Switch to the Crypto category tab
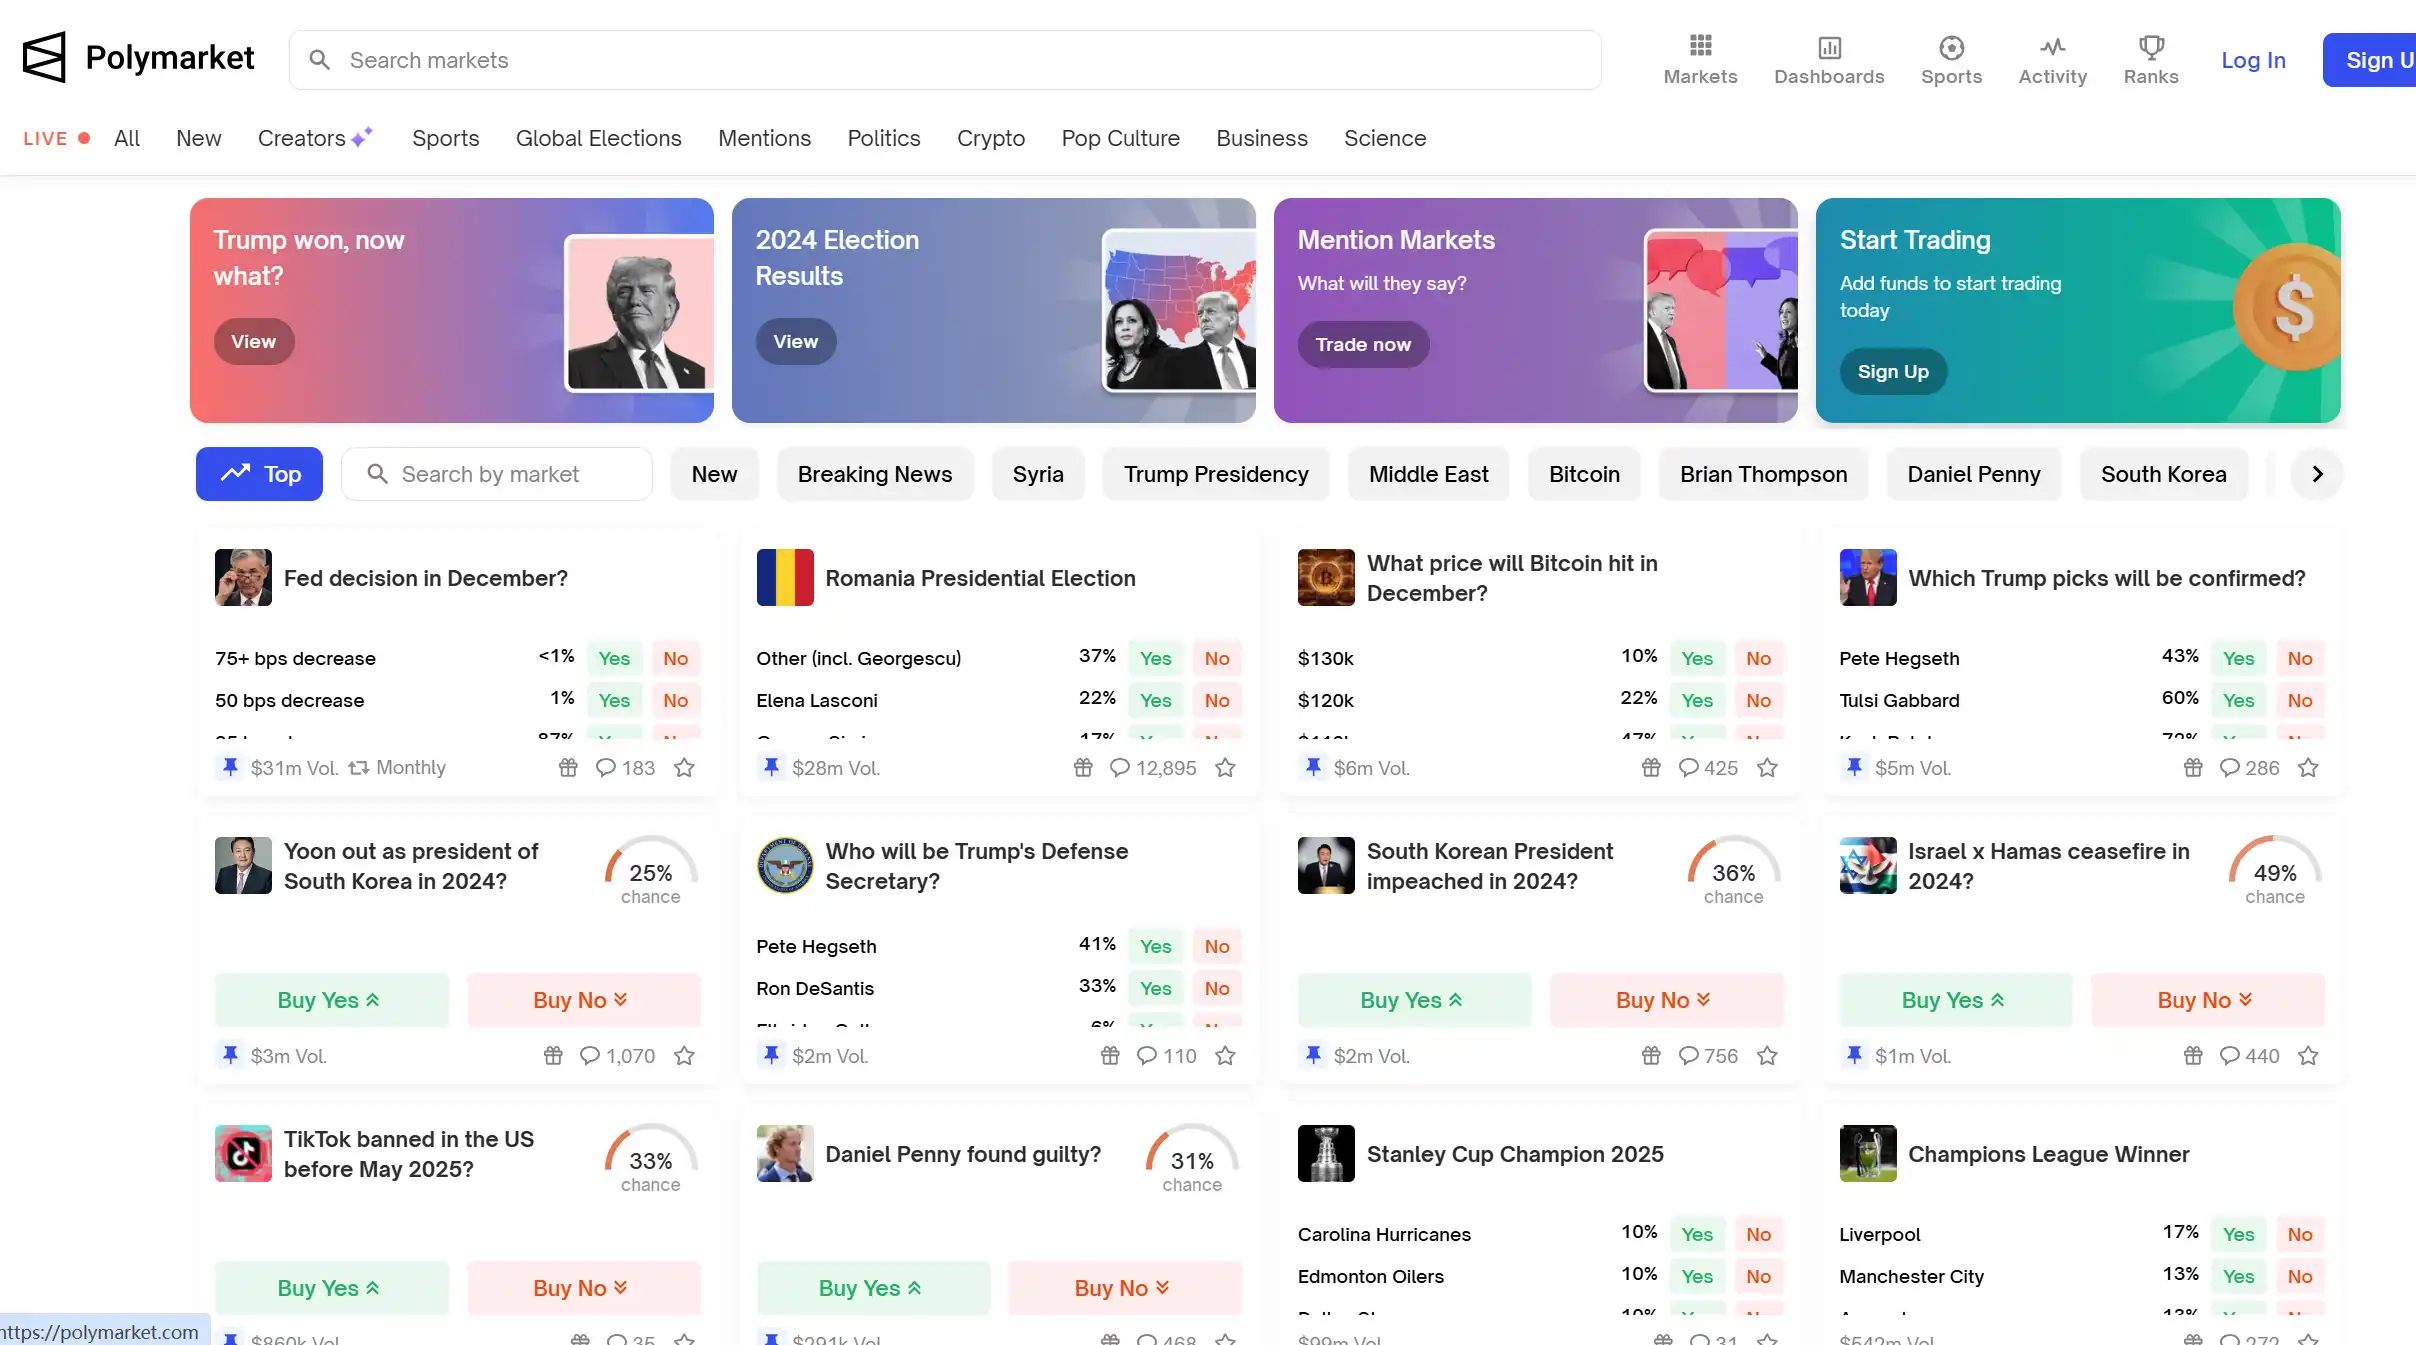Viewport: 2416px width, 1345px height. pos(990,138)
